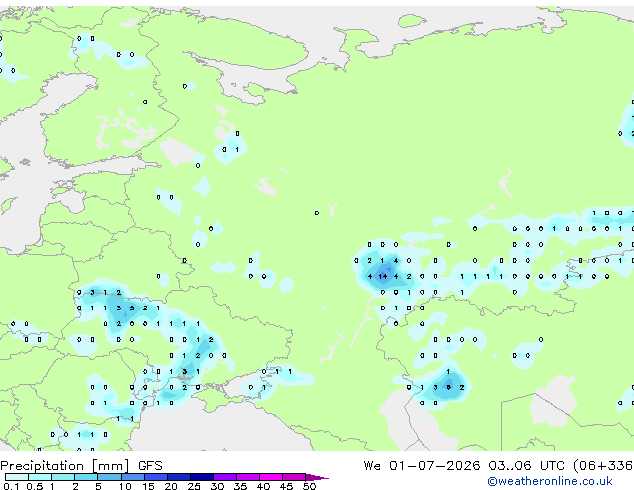Select the 40–45 mm legend swatch
The height and width of the screenshot is (490, 634).
(x=271, y=477)
